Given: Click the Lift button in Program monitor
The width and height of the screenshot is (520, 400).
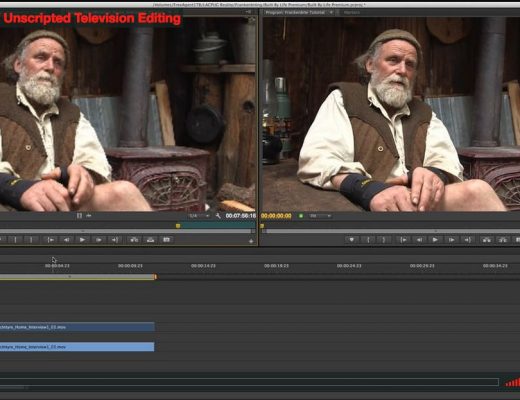Looking at the screenshot, I should (487, 240).
